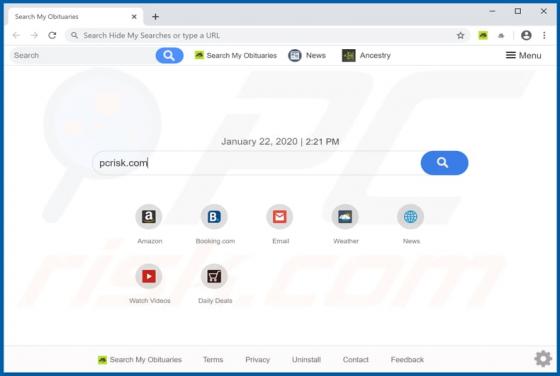The height and width of the screenshot is (376, 560).
Task: Bookmark this page with the star icon
Action: coord(460,35)
